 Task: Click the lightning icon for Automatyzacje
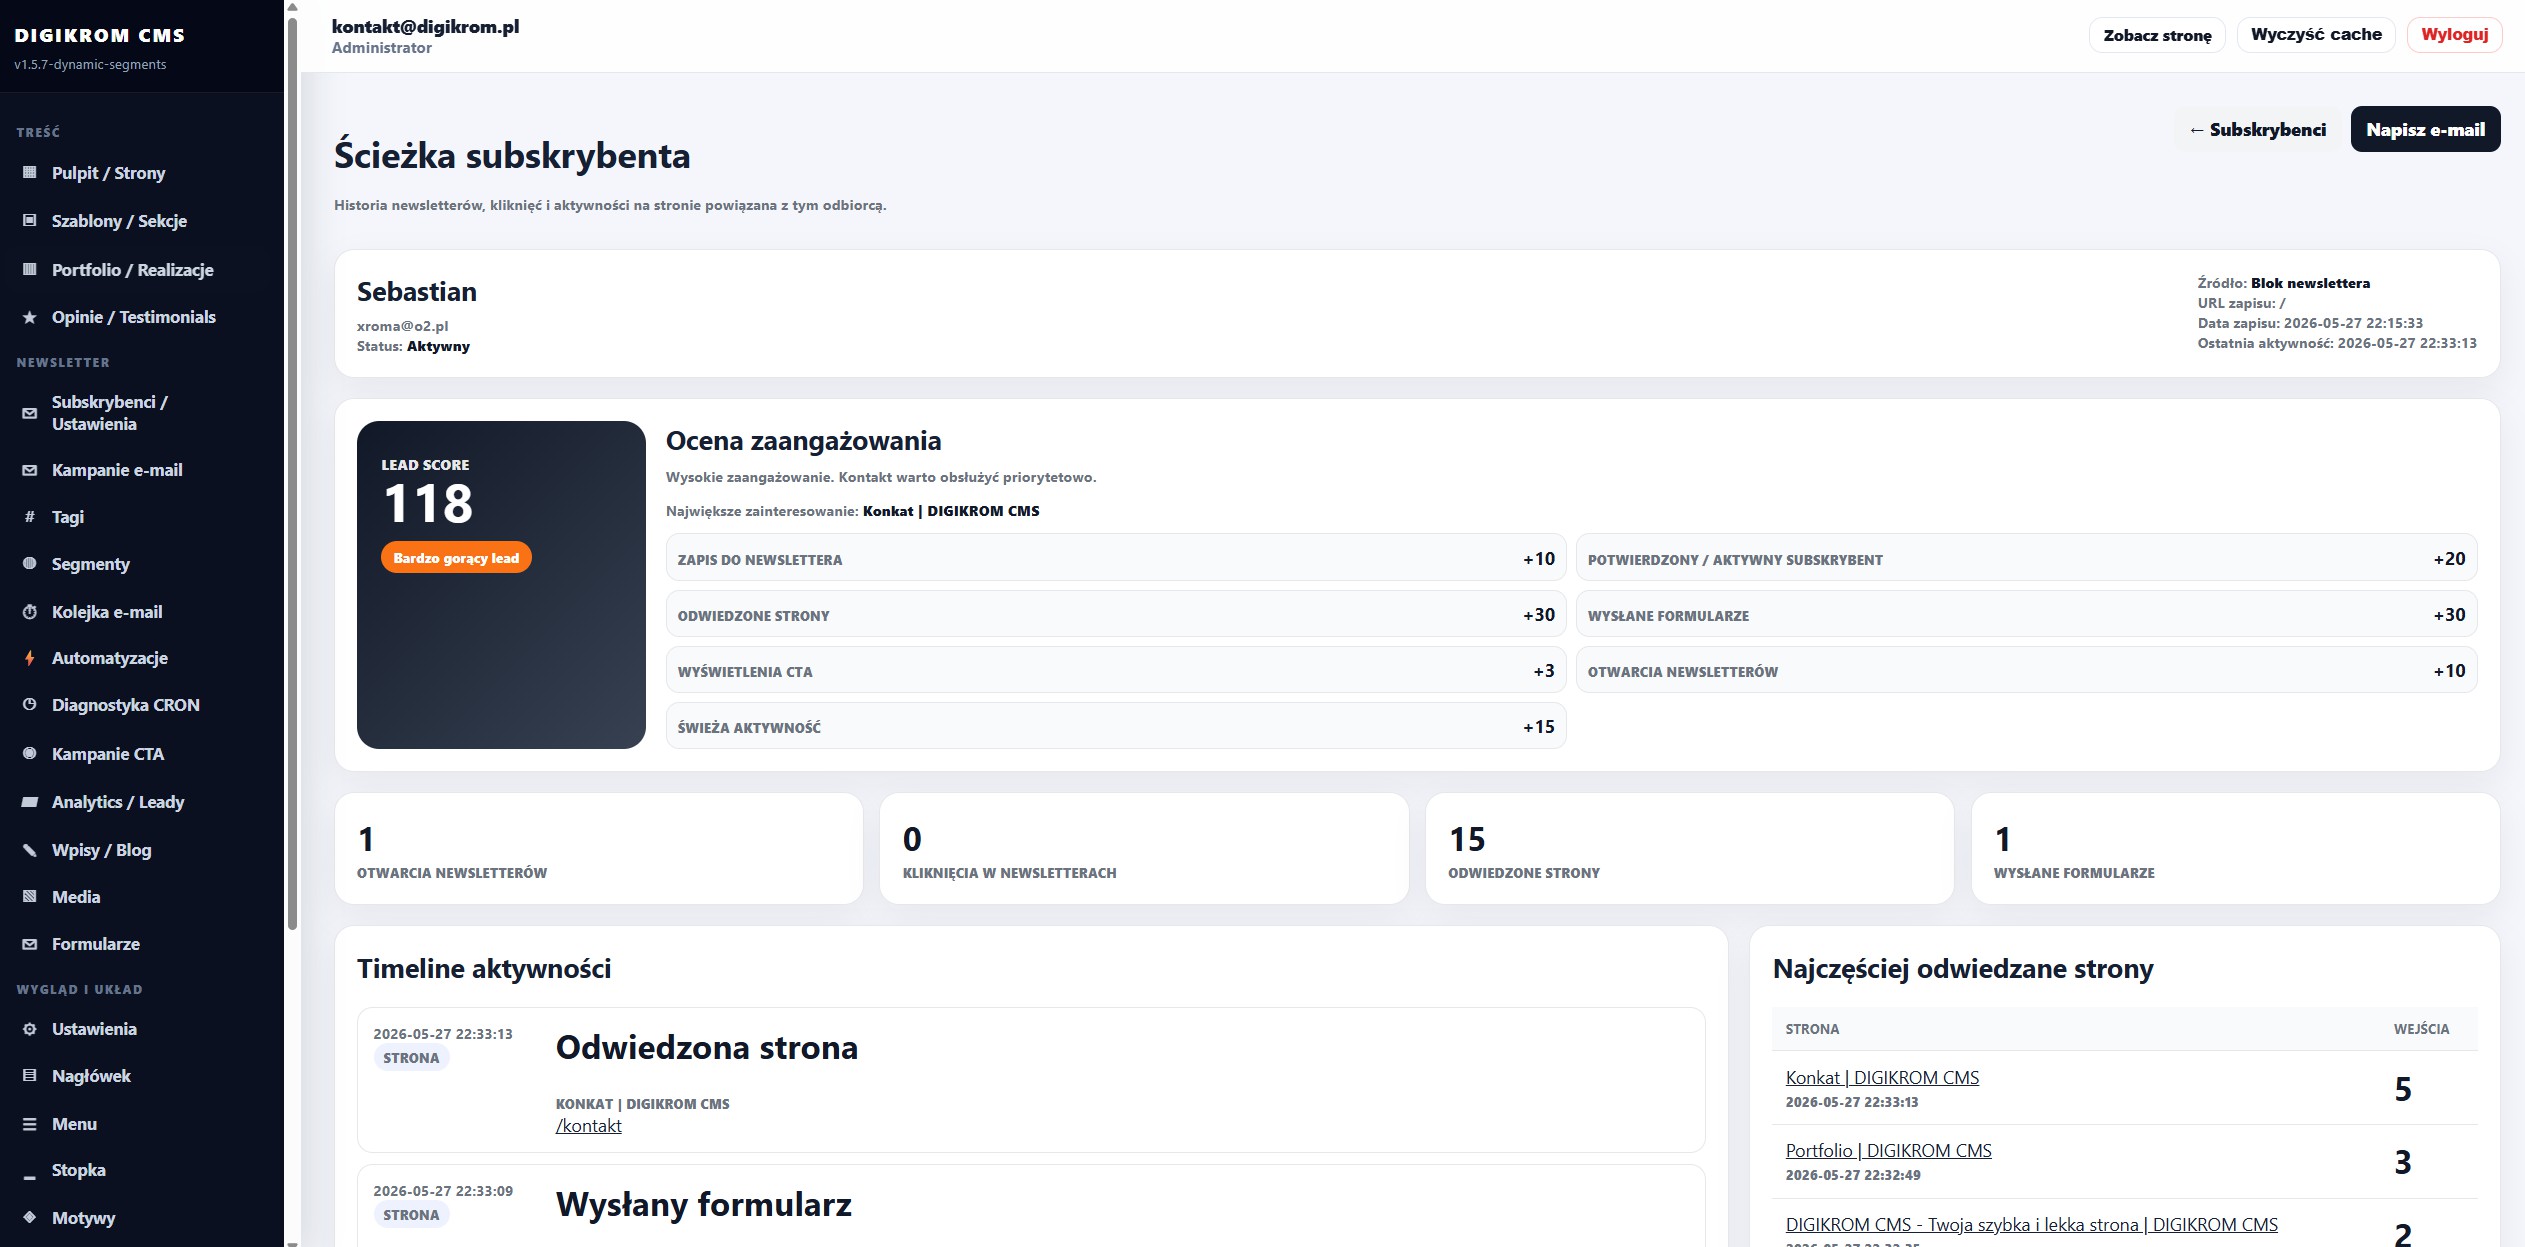tap(30, 658)
